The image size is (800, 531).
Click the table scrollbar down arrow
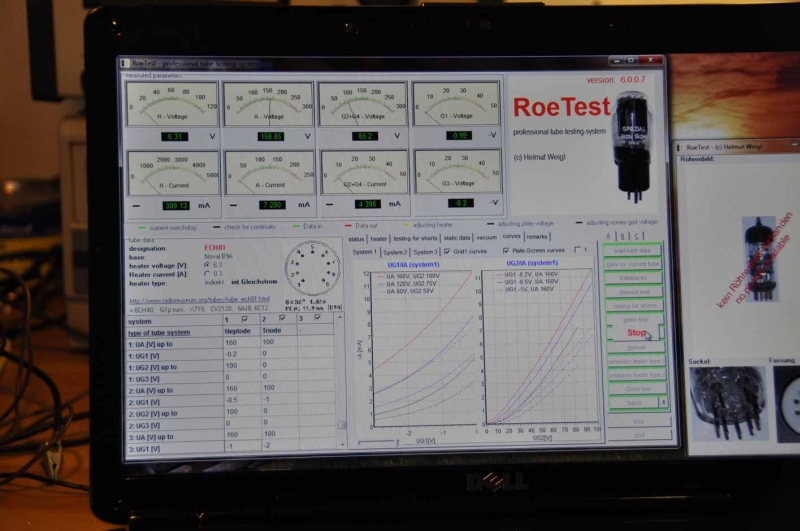pyautogui.click(x=342, y=444)
